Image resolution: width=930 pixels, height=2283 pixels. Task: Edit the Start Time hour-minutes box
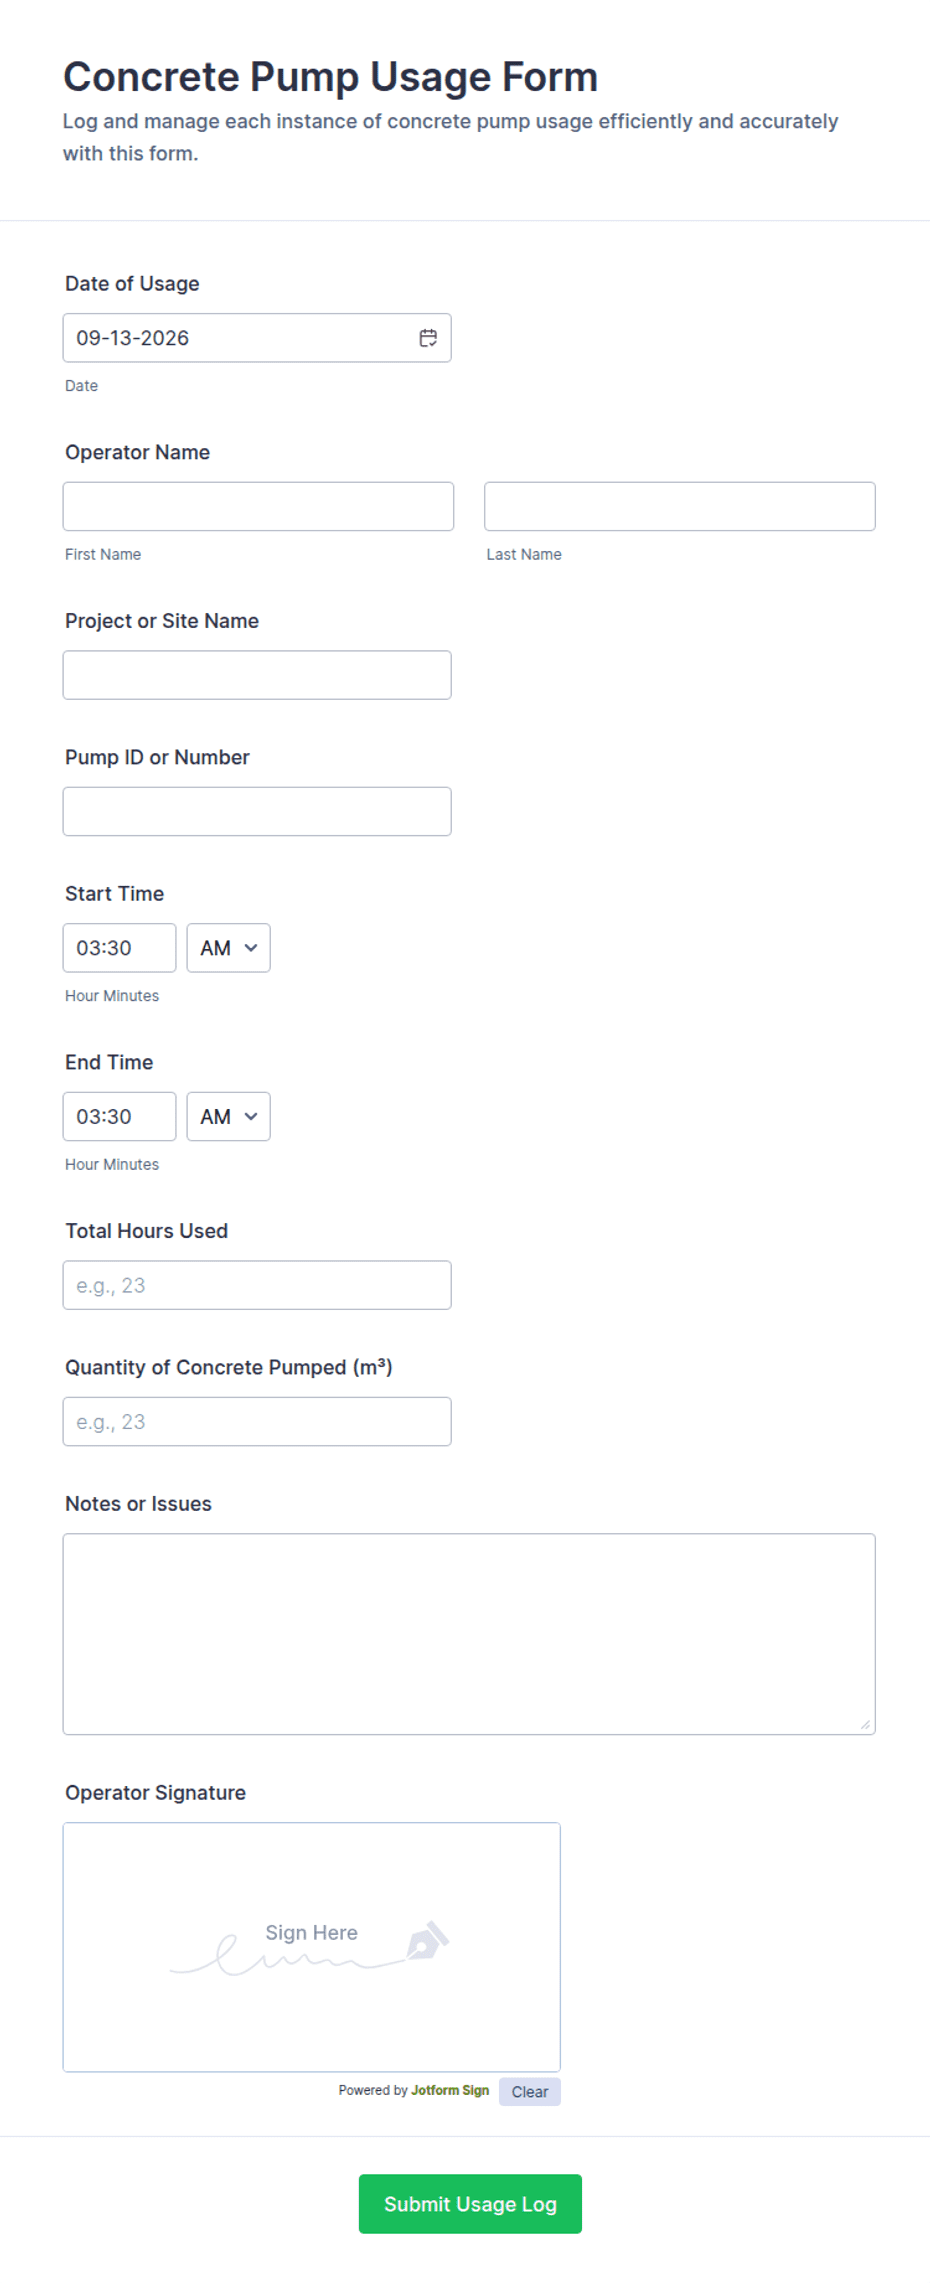point(119,948)
